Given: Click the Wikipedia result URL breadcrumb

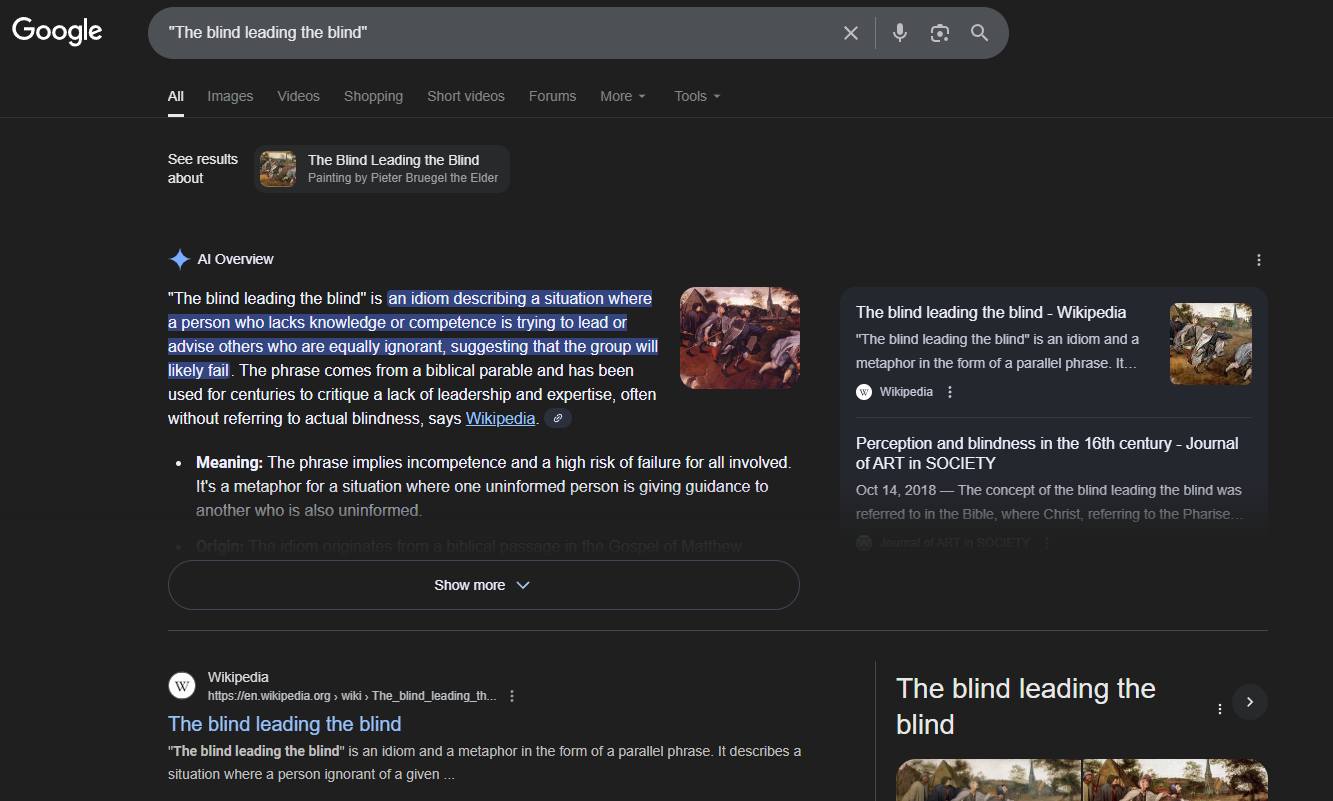Looking at the screenshot, I should coord(352,696).
